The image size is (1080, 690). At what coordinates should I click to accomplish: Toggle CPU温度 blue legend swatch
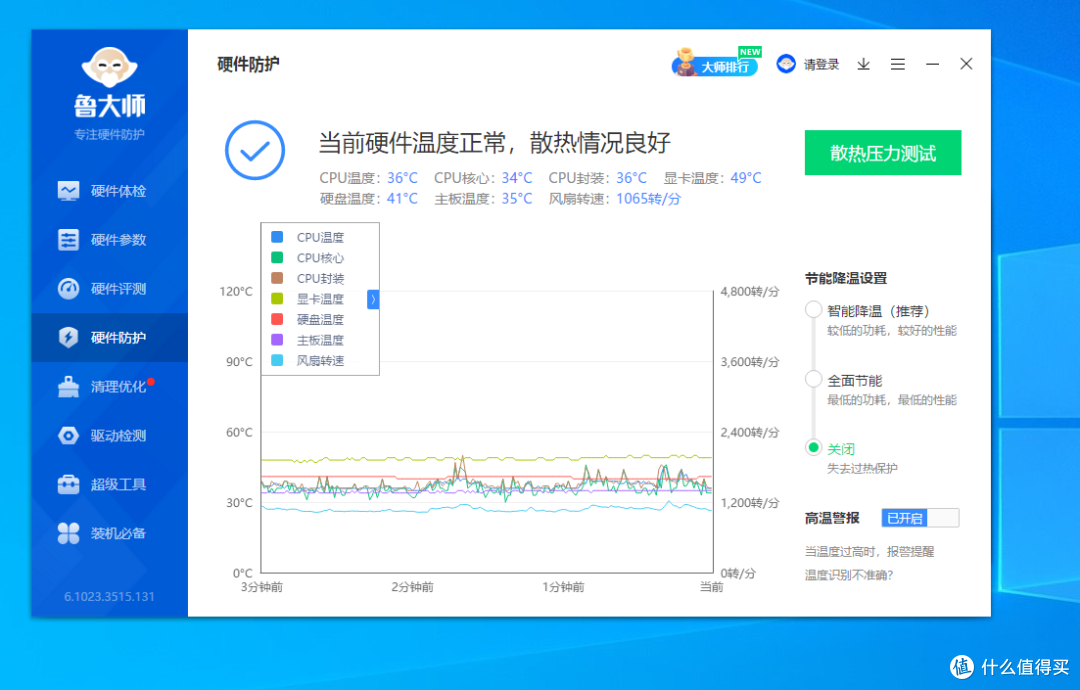277,237
